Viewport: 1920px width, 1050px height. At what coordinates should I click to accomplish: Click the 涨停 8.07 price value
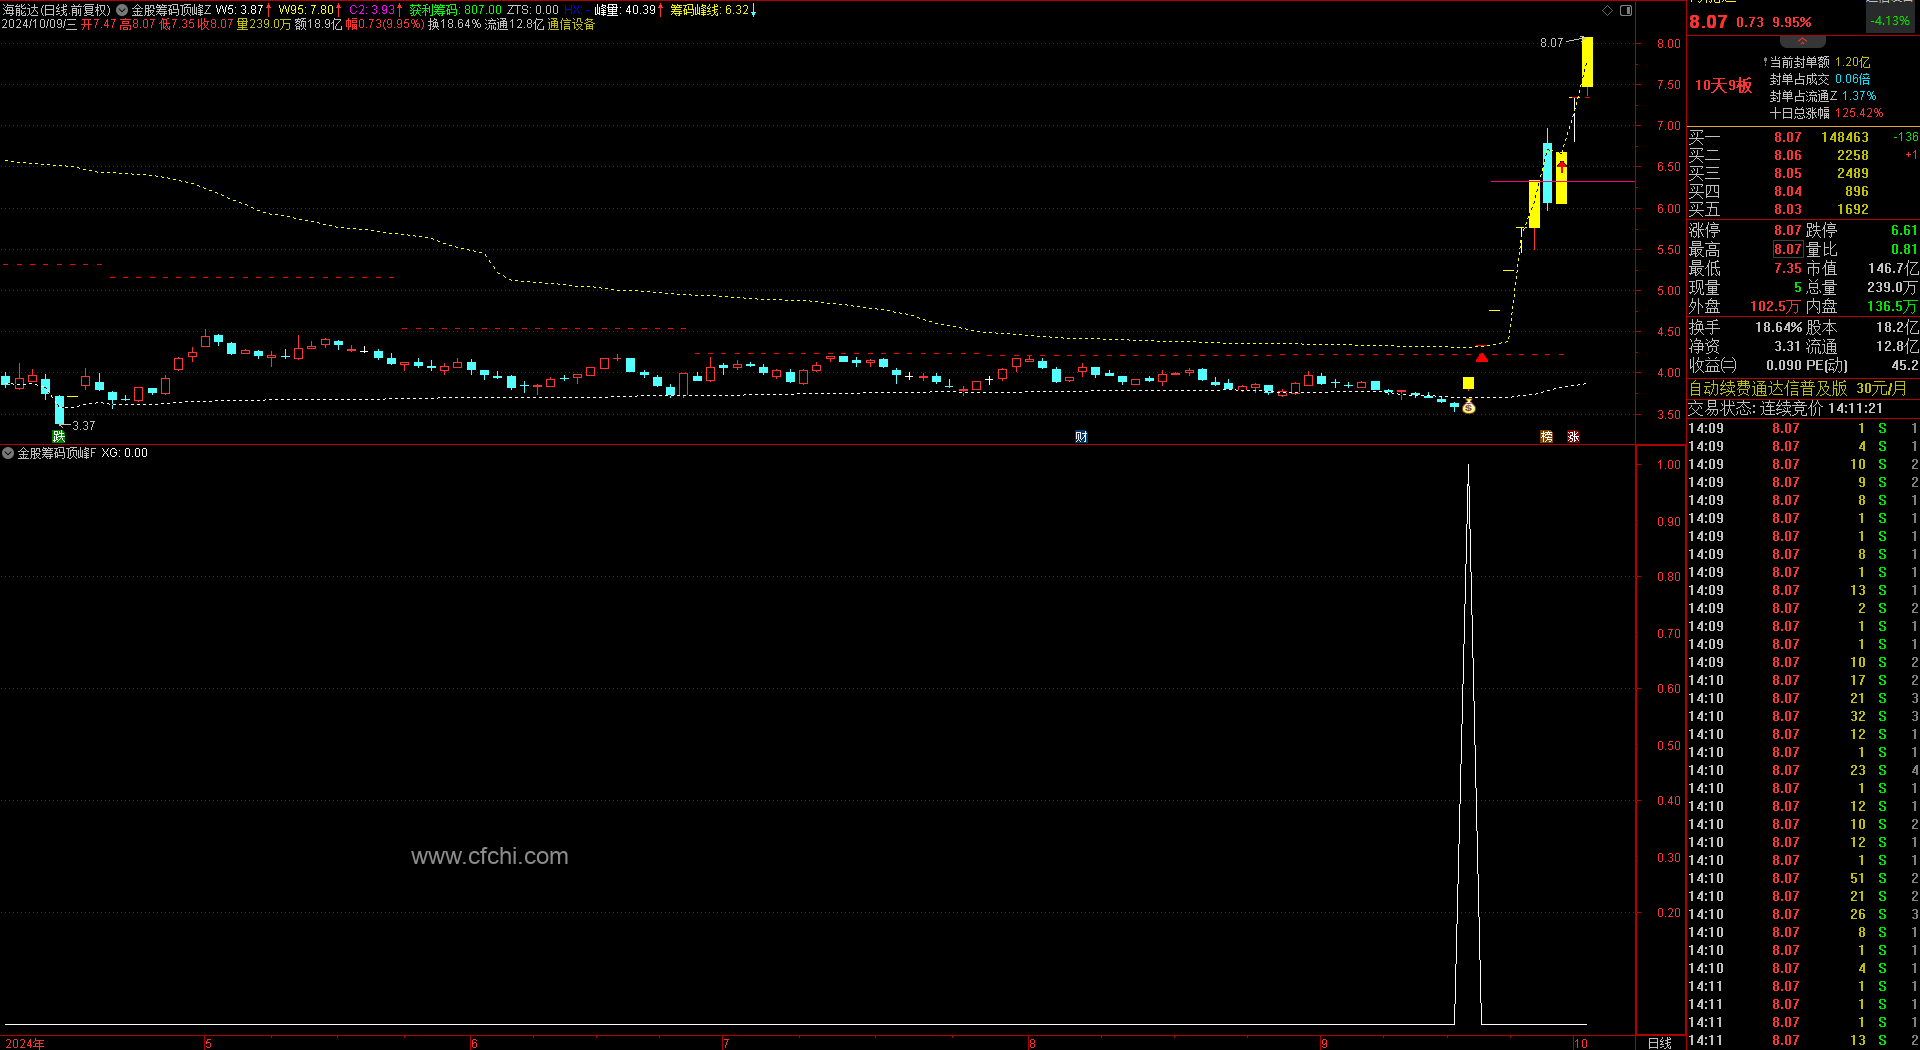coord(1787,230)
